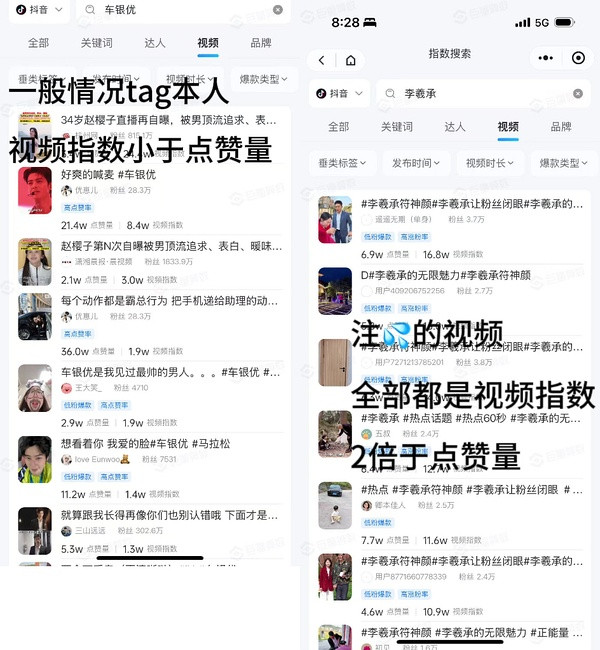The width and height of the screenshot is (600, 650).
Task: Clear the 李羲承 search text
Action: click(578, 94)
